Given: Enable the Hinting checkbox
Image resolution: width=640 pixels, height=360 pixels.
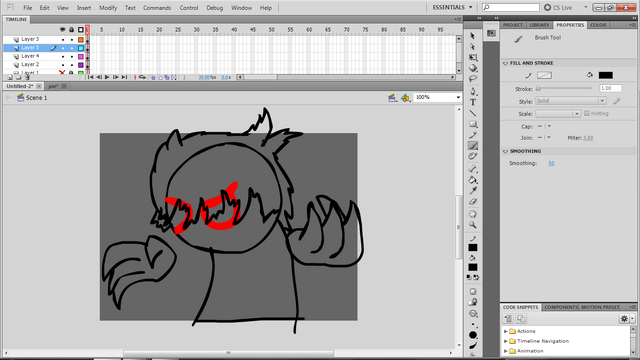Looking at the screenshot, I should coord(587,113).
